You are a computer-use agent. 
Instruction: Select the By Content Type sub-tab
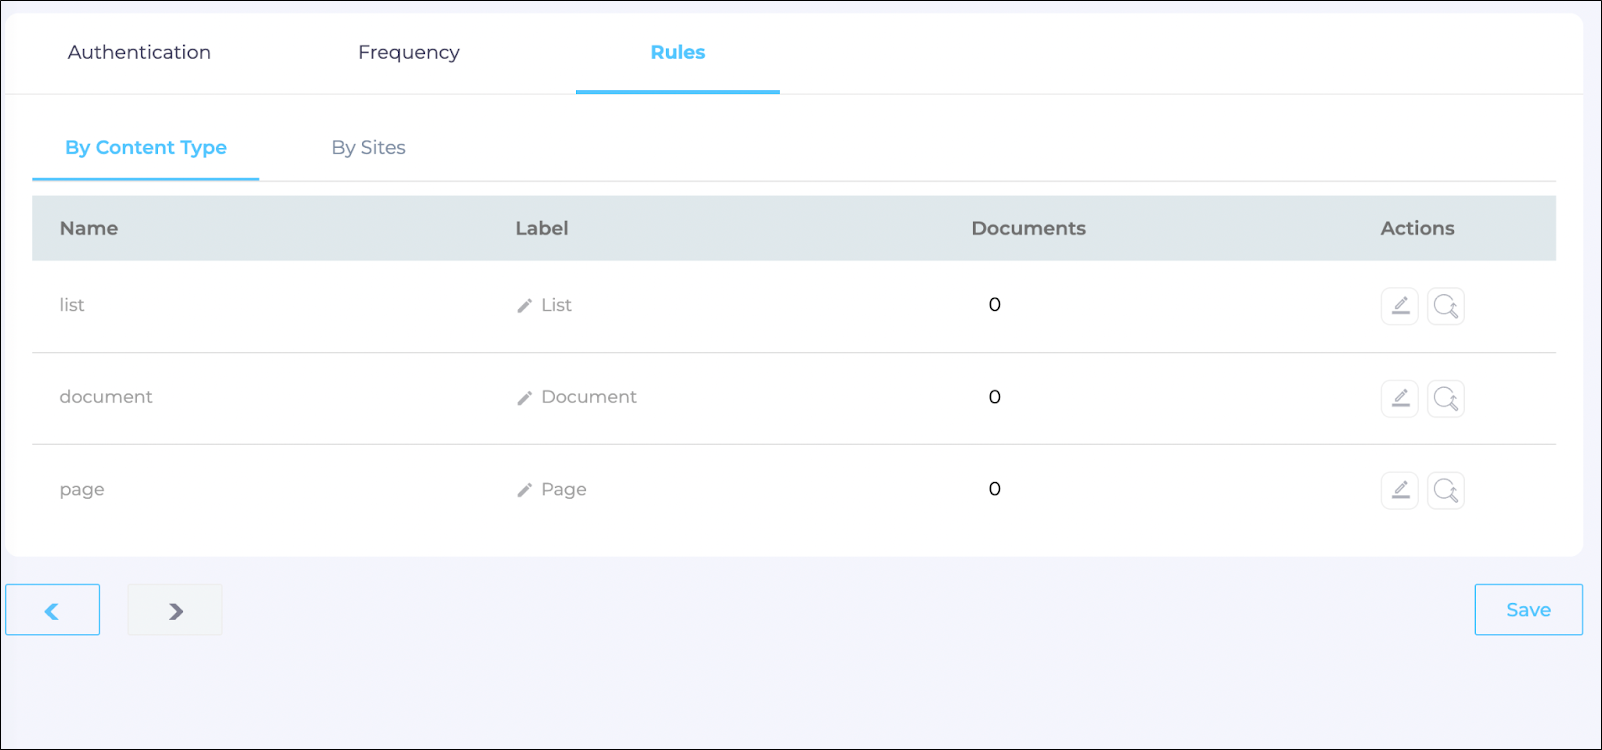coord(146,147)
